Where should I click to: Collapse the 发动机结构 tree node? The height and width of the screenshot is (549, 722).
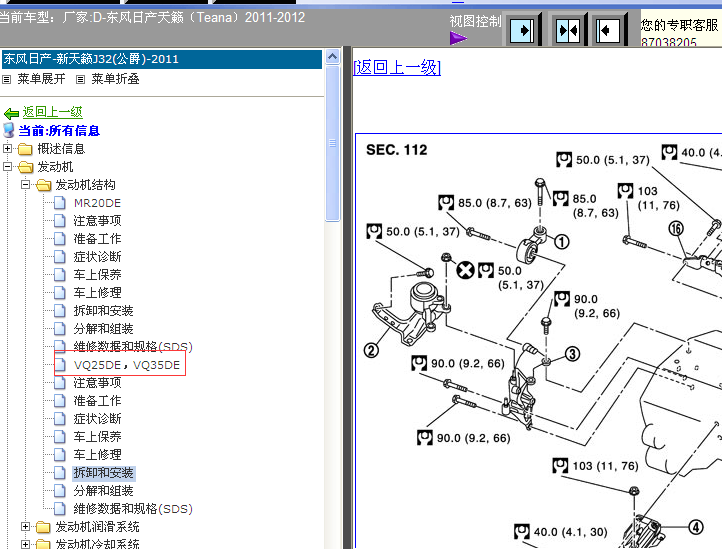pos(25,185)
